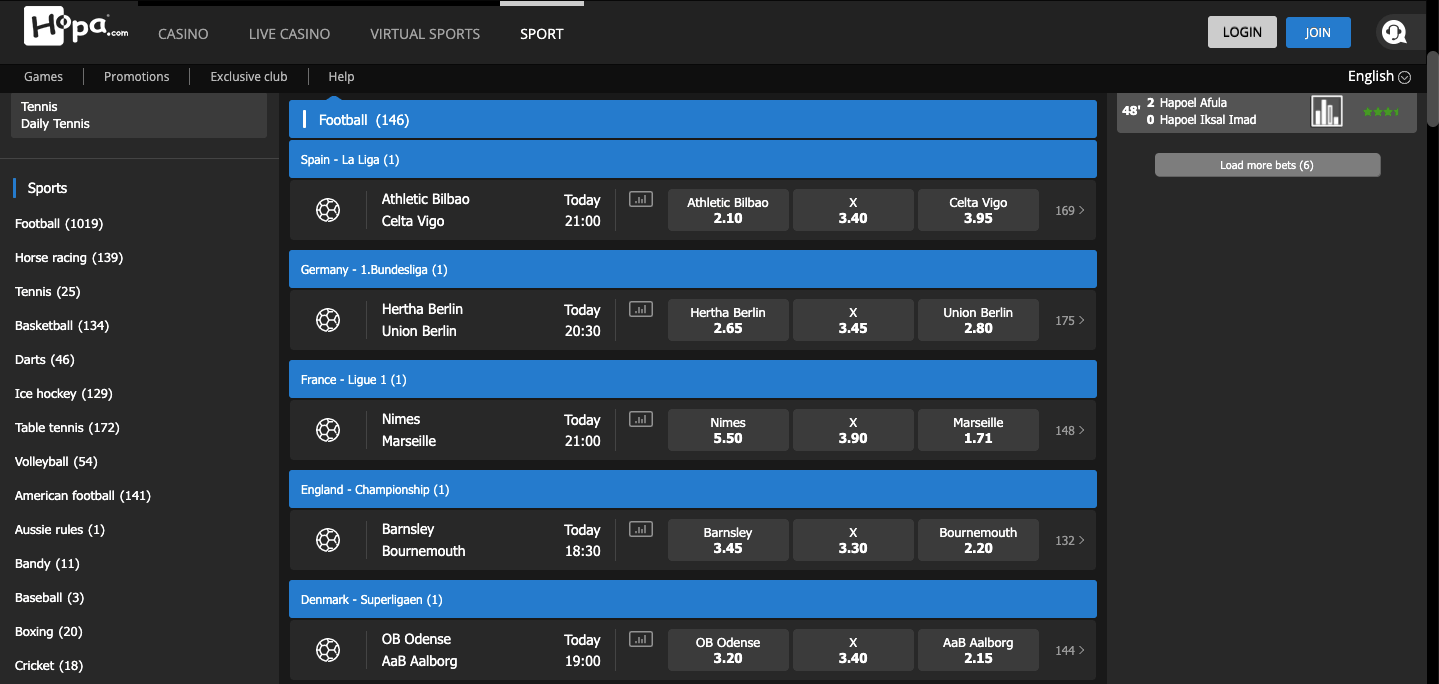The height and width of the screenshot is (684, 1439).
Task: Collapse England - Championship league header
Action: coord(693,489)
